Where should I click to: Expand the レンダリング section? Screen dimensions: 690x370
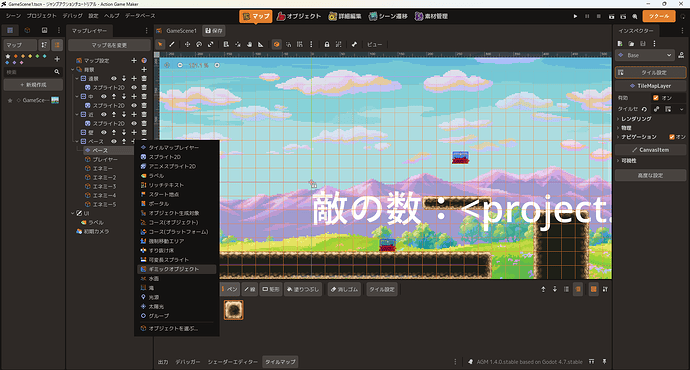coord(636,119)
